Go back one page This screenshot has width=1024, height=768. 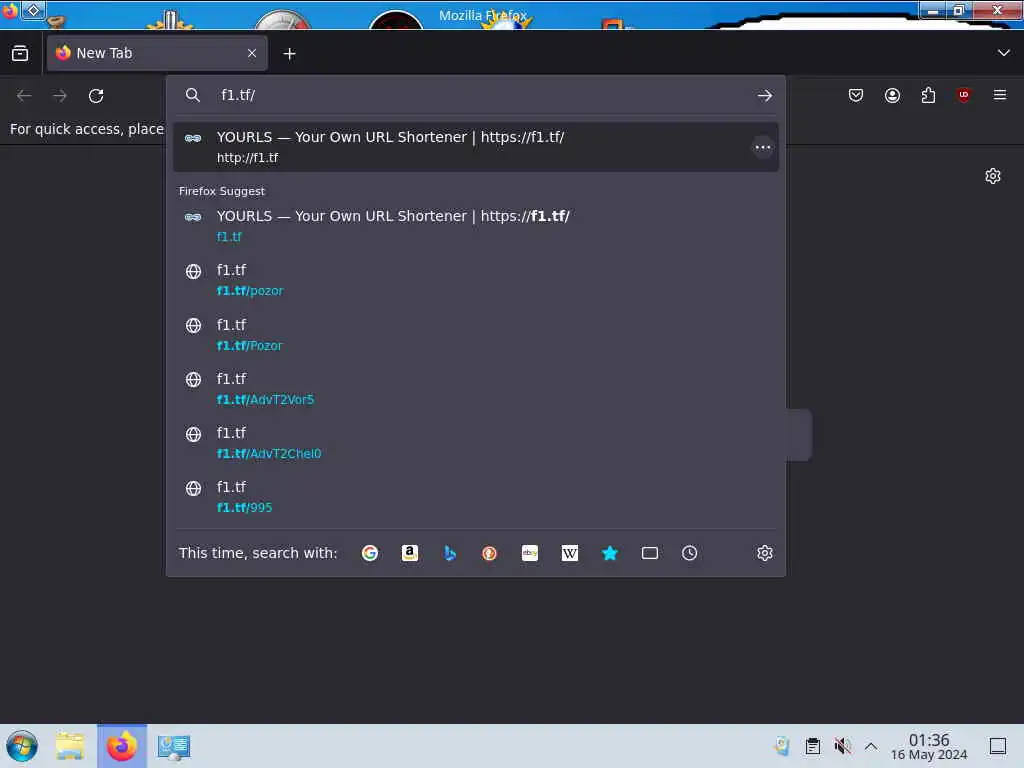[24, 96]
